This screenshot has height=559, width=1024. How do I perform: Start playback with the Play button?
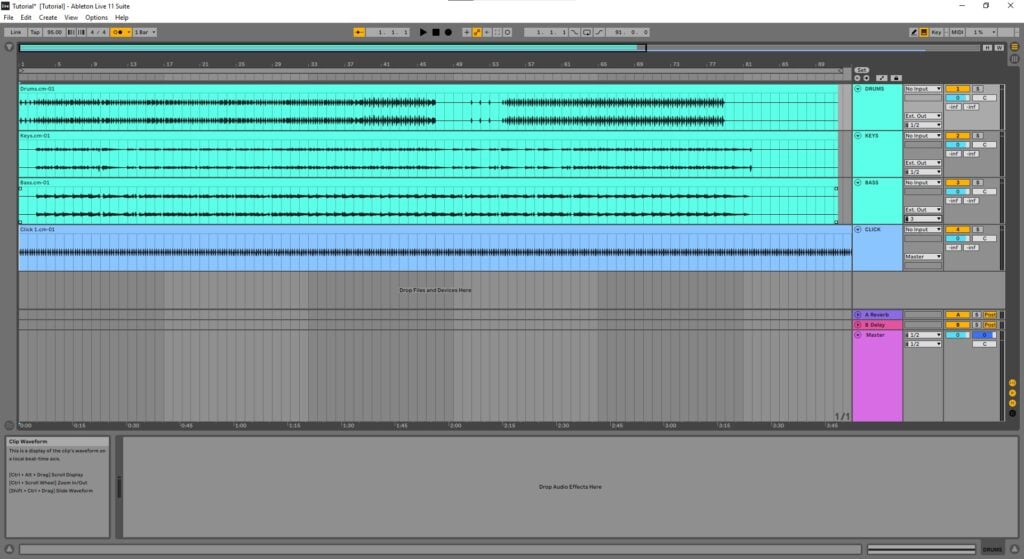tap(423, 32)
